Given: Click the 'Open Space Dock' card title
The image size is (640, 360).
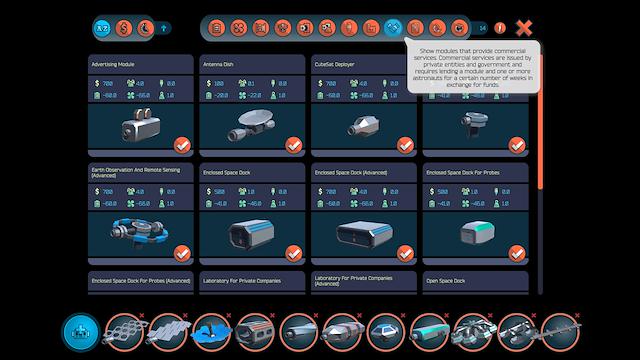Looking at the screenshot, I should click(446, 281).
